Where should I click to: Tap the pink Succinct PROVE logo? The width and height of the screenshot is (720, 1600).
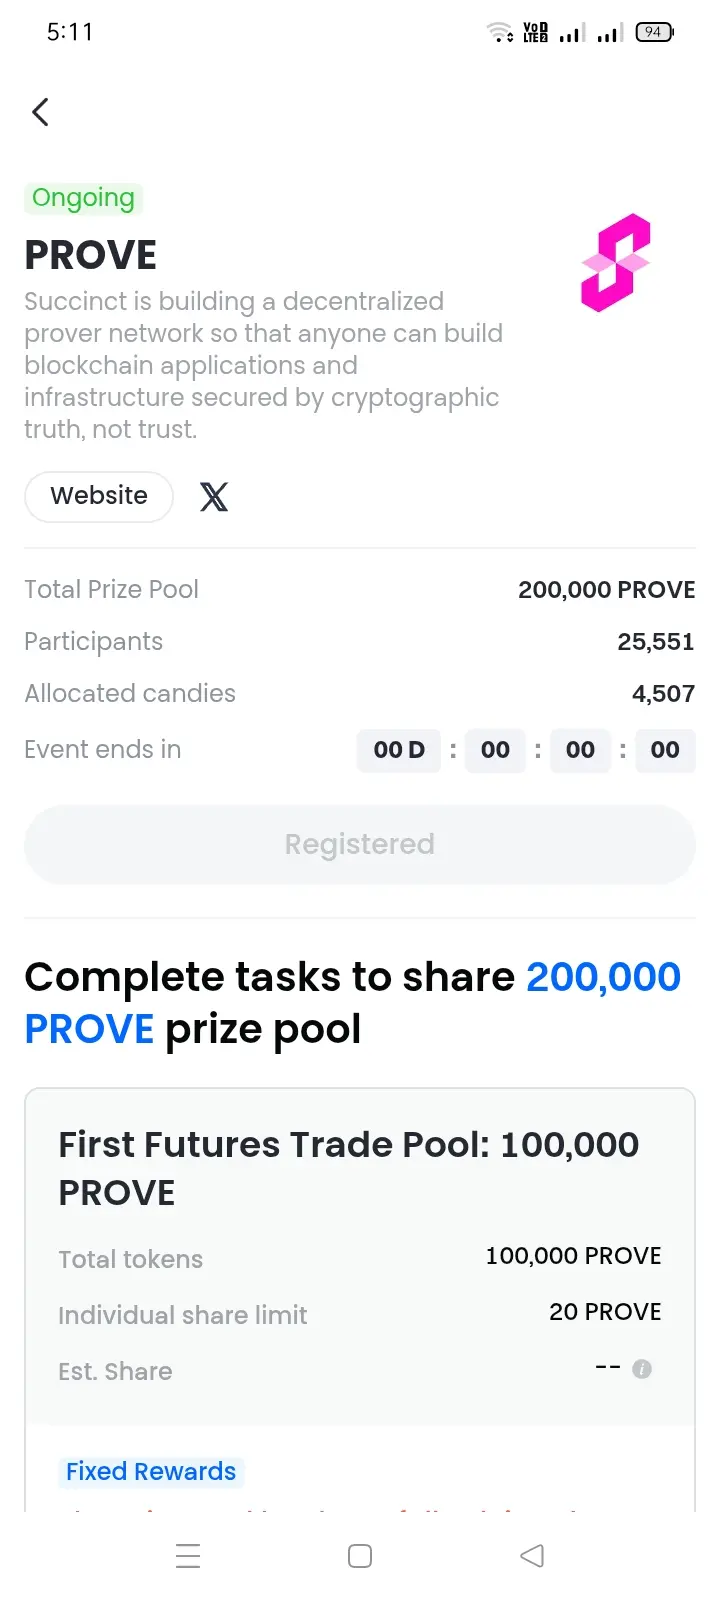click(616, 263)
